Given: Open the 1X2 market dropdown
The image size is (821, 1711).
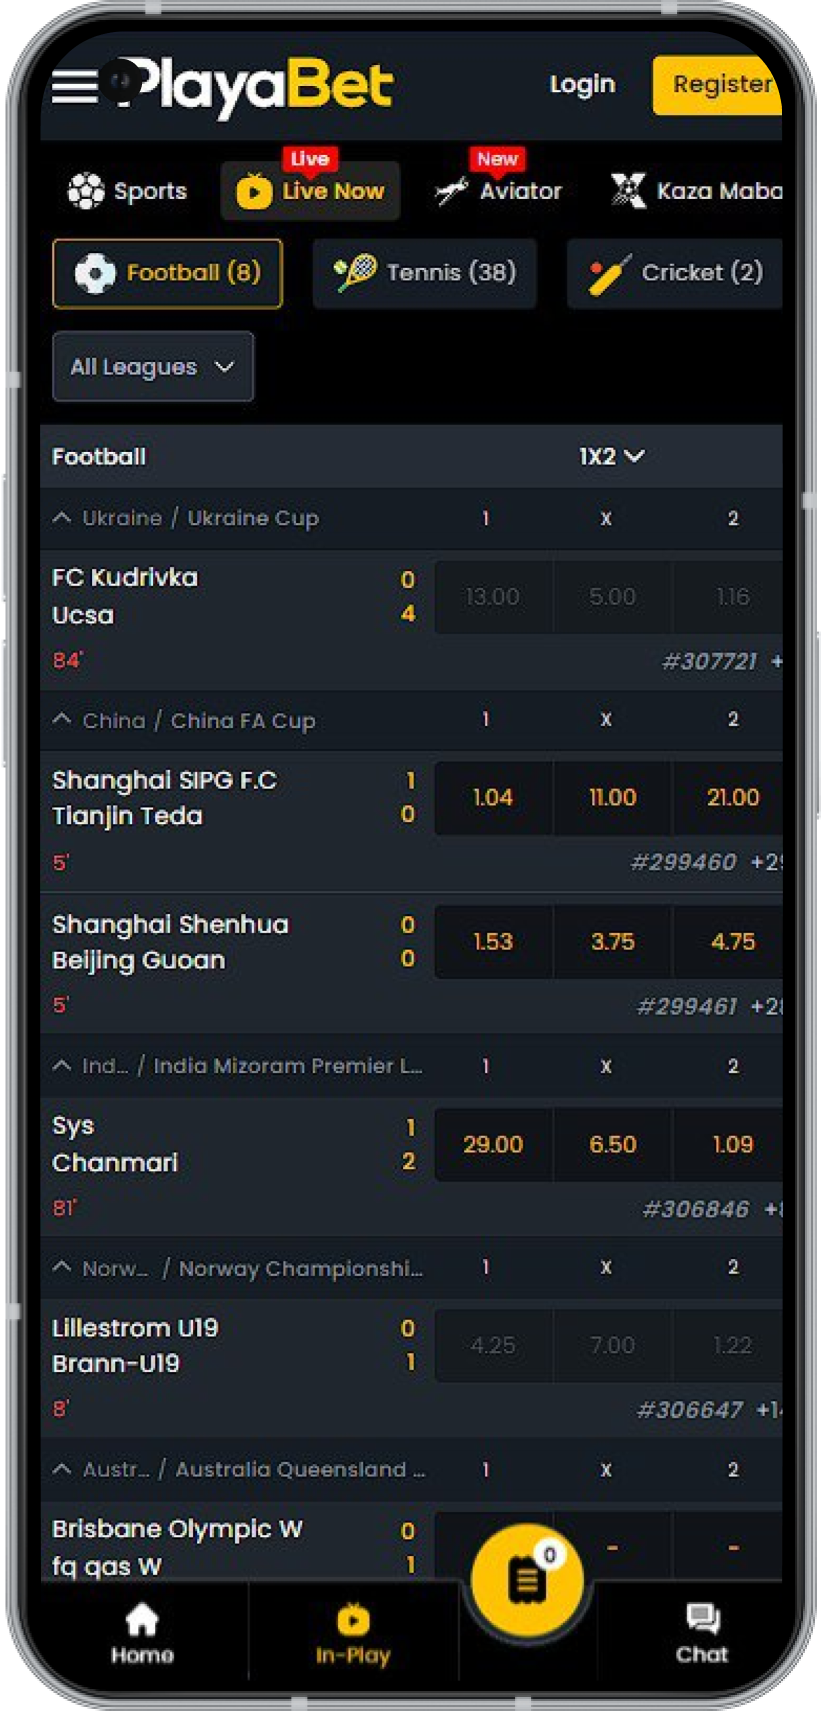Looking at the screenshot, I should click(x=612, y=456).
